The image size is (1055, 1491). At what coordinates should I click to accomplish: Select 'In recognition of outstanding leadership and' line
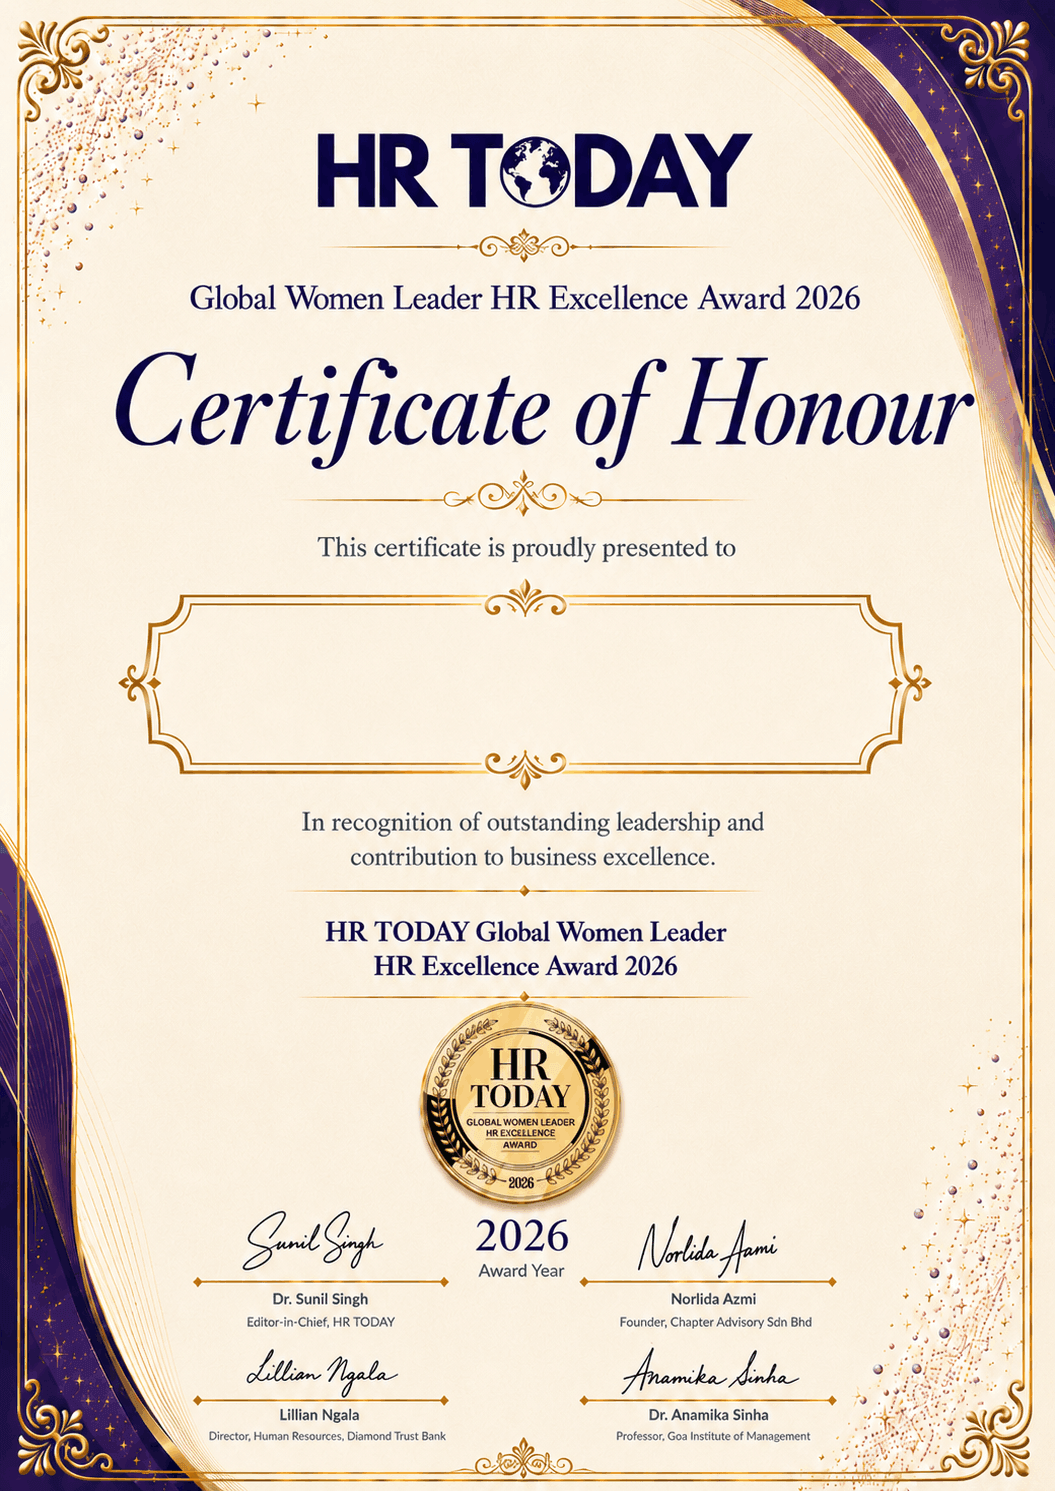click(533, 822)
